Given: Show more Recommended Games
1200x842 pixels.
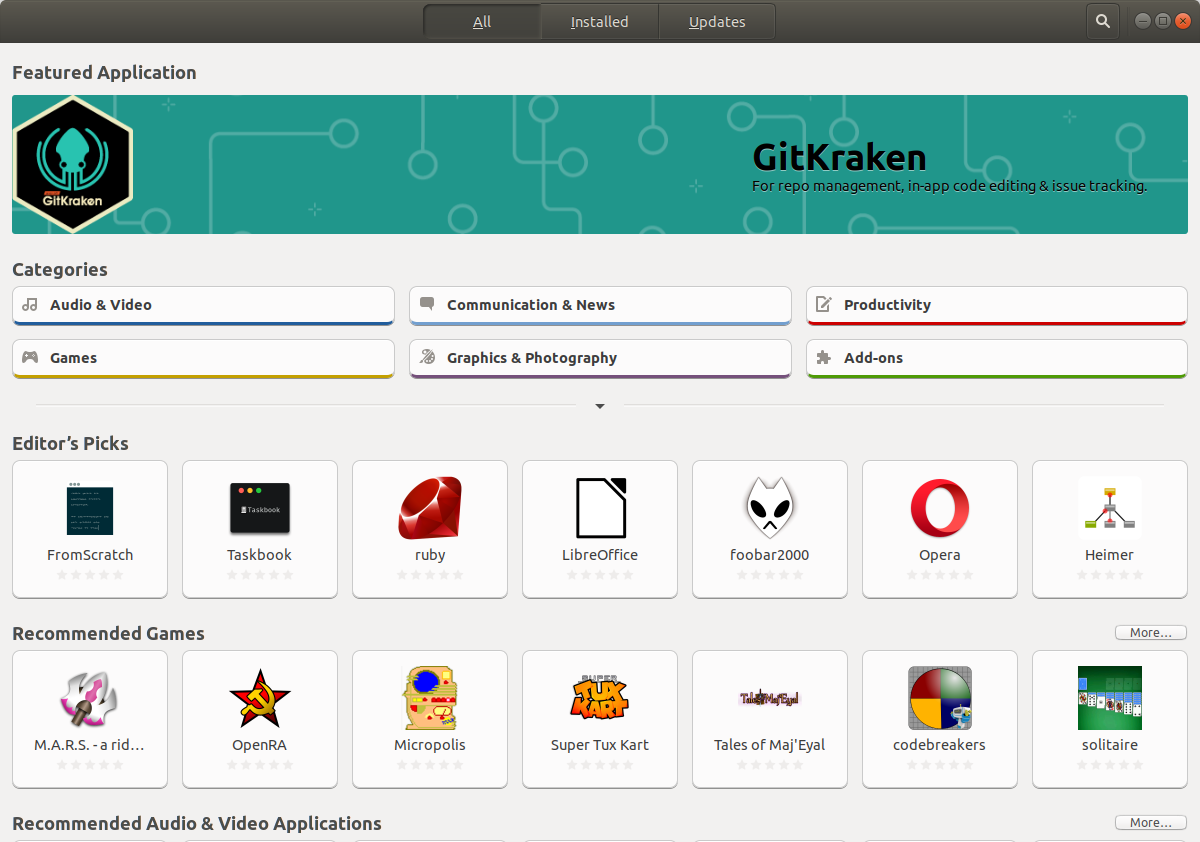Looking at the screenshot, I should click(1151, 633).
